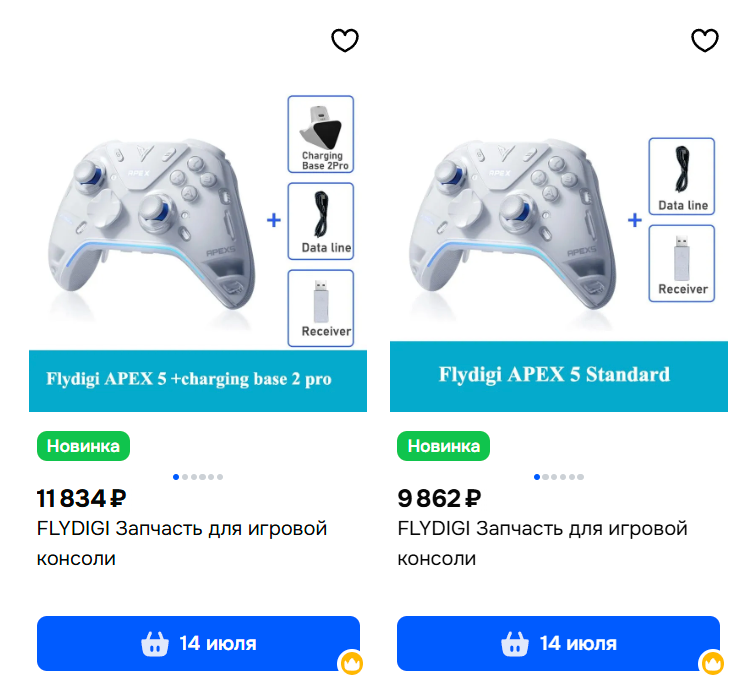Viewport: 735px width, 691px height.
Task: Open the Flydigi APEX 5 Standard banner
Action: (x=559, y=376)
